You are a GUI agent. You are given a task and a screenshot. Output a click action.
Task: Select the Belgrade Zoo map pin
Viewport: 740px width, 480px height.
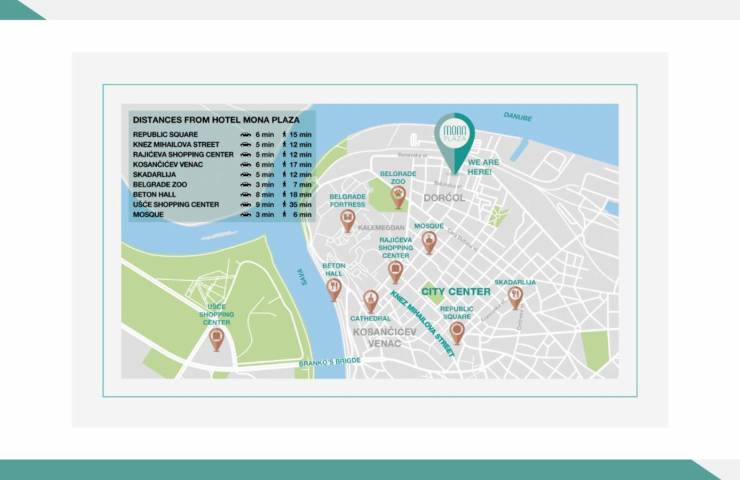point(398,196)
